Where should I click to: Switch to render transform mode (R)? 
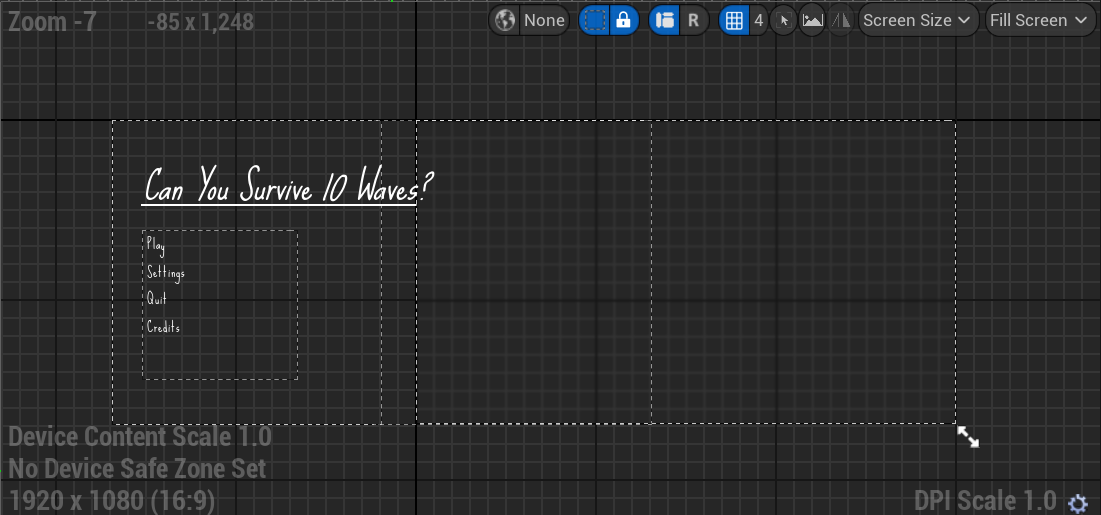click(x=693, y=20)
